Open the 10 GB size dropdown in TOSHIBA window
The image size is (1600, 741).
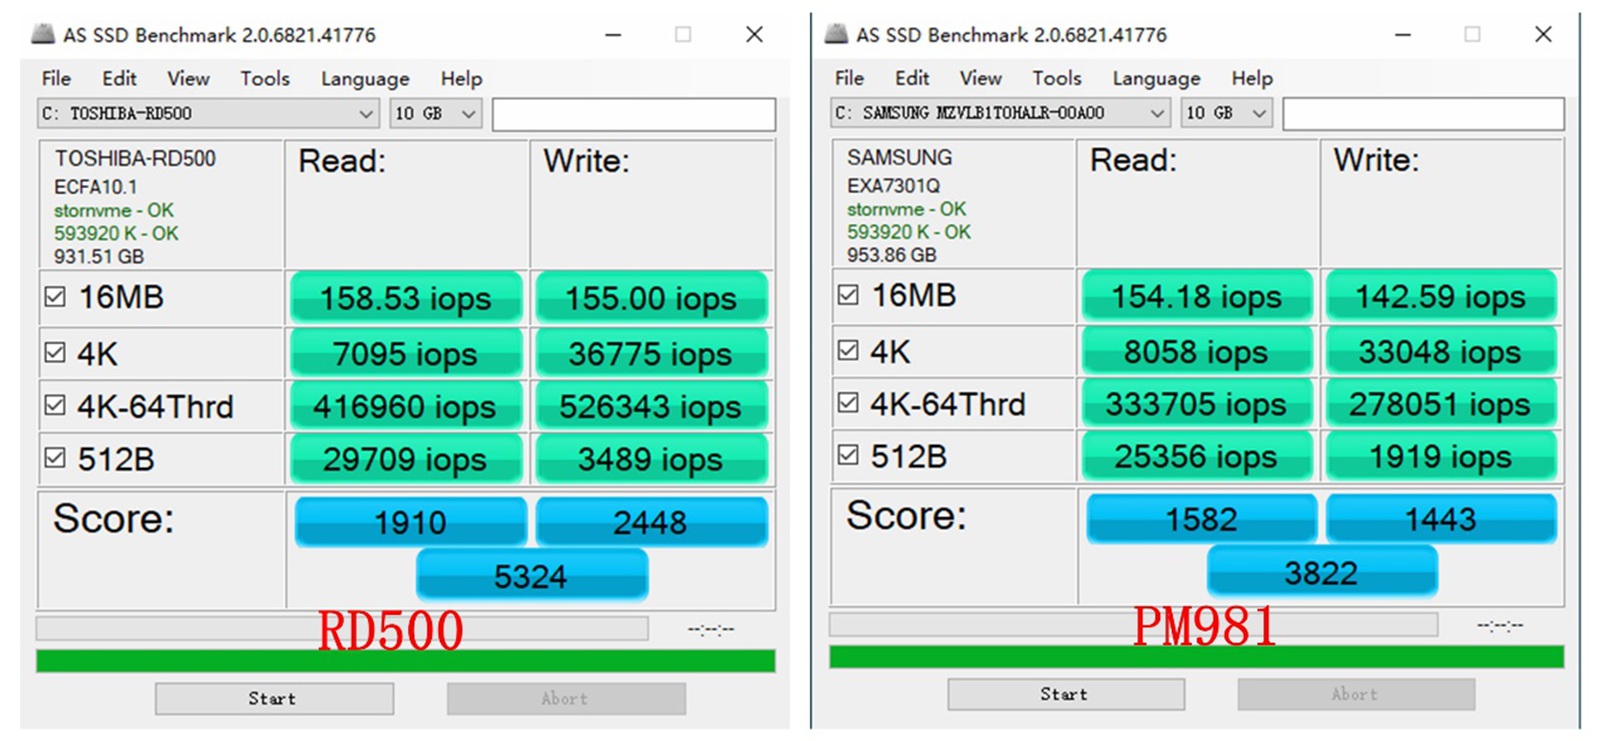pyautogui.click(x=468, y=114)
